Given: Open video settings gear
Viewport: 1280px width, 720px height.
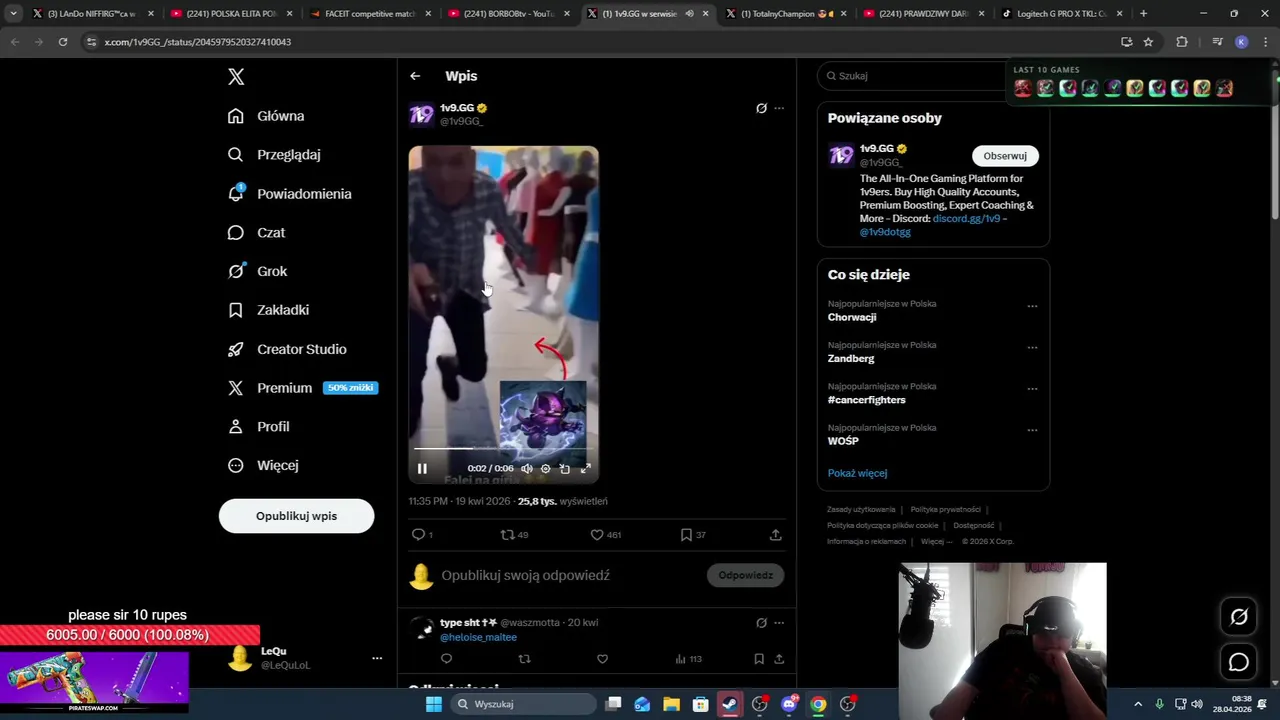Looking at the screenshot, I should 545,468.
